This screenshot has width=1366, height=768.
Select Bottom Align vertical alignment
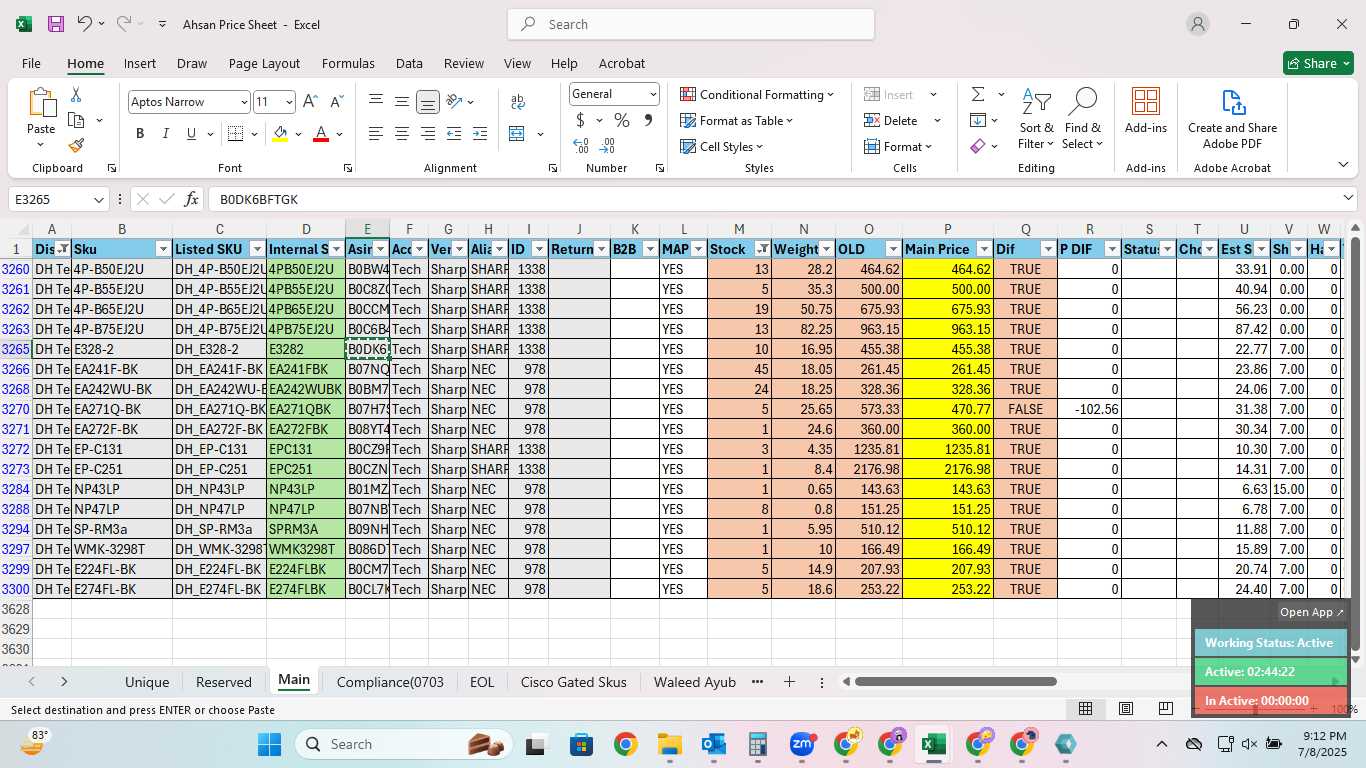[x=427, y=102]
